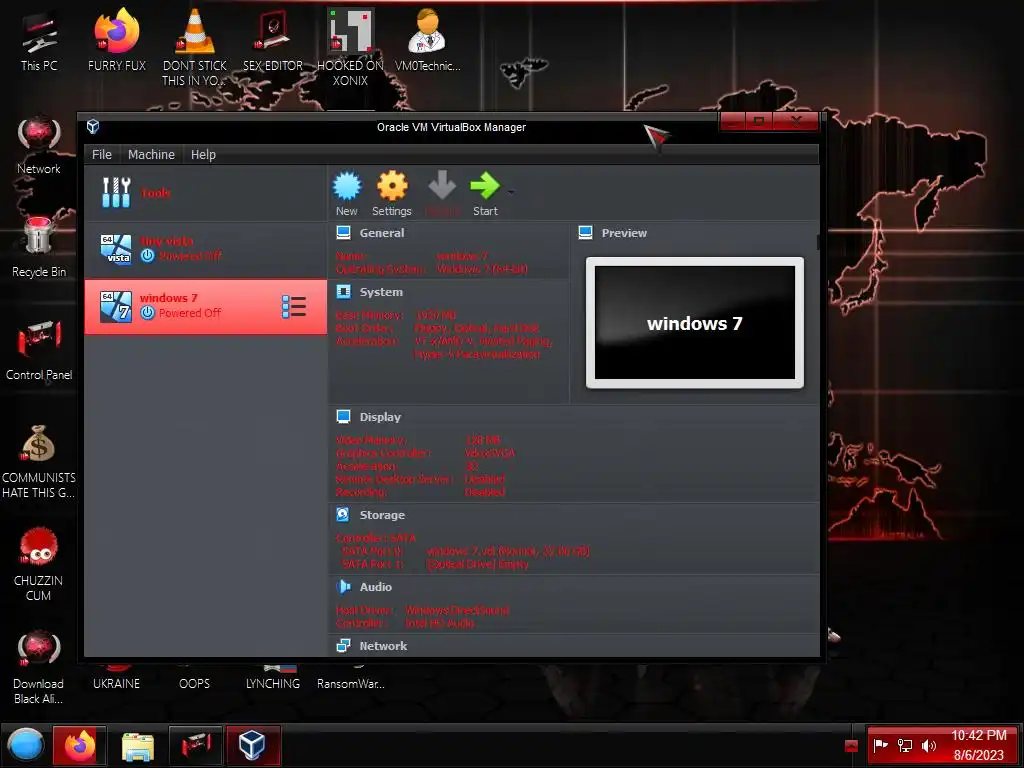Click the Audio section header
Screen dimensions: 1024x768
click(x=376, y=587)
